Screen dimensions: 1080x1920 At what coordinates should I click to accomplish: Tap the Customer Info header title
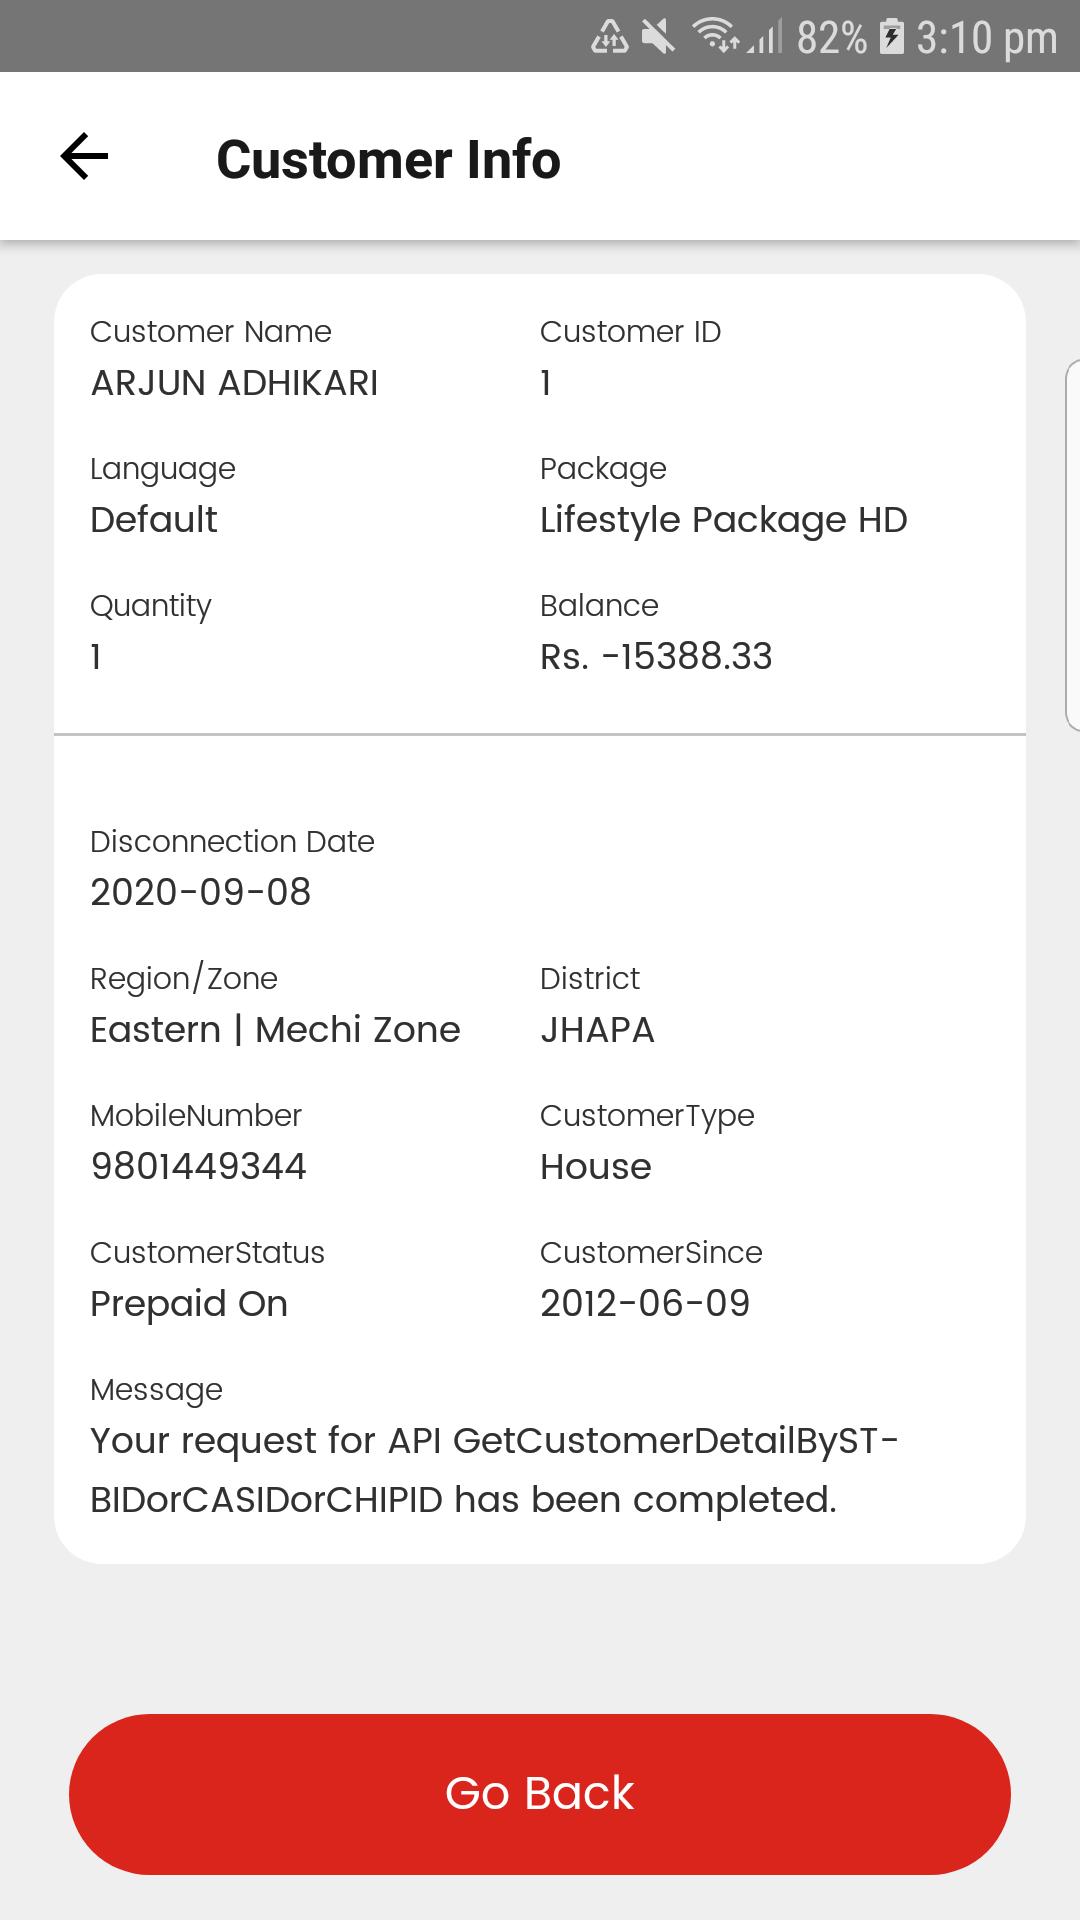(388, 160)
